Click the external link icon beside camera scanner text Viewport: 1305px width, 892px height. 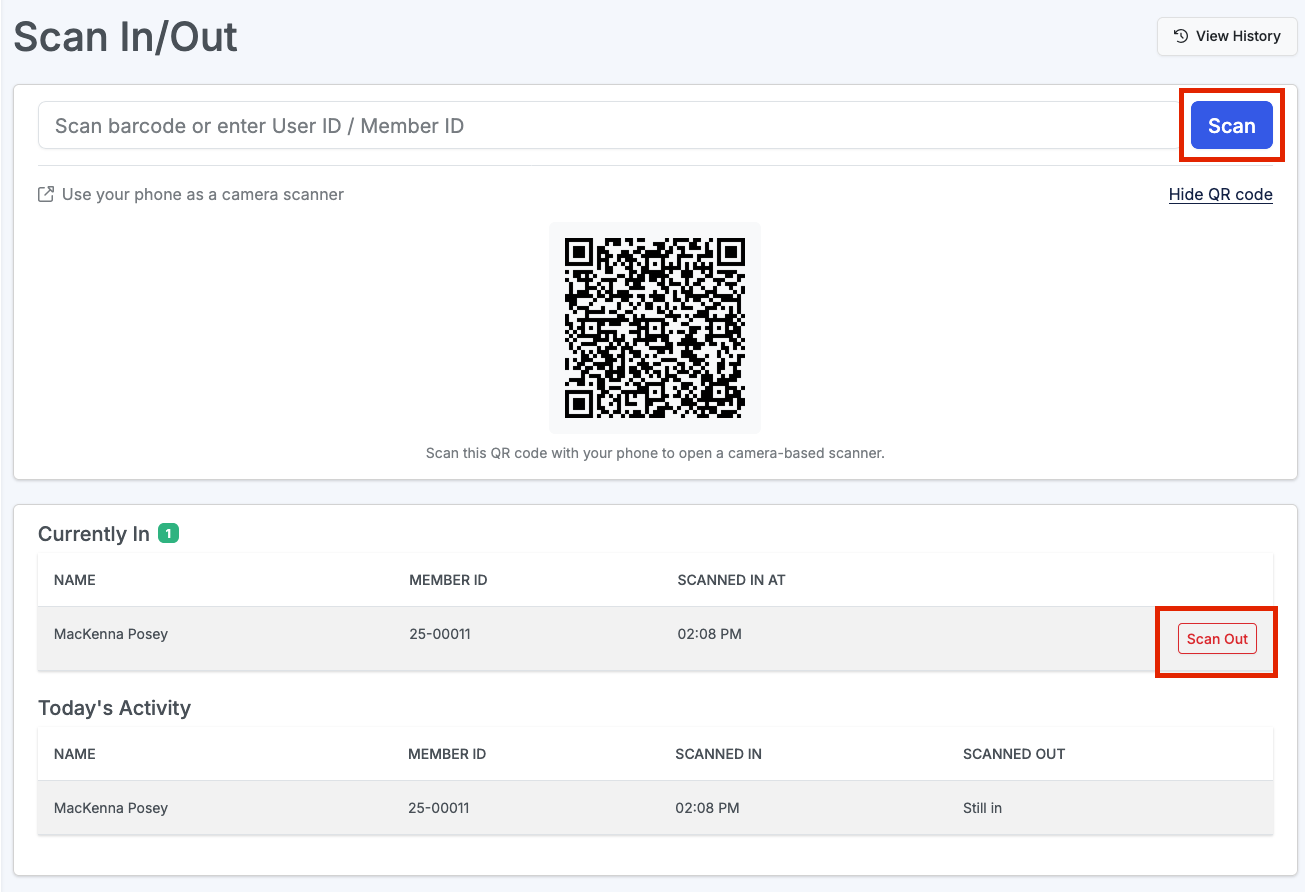coord(46,194)
